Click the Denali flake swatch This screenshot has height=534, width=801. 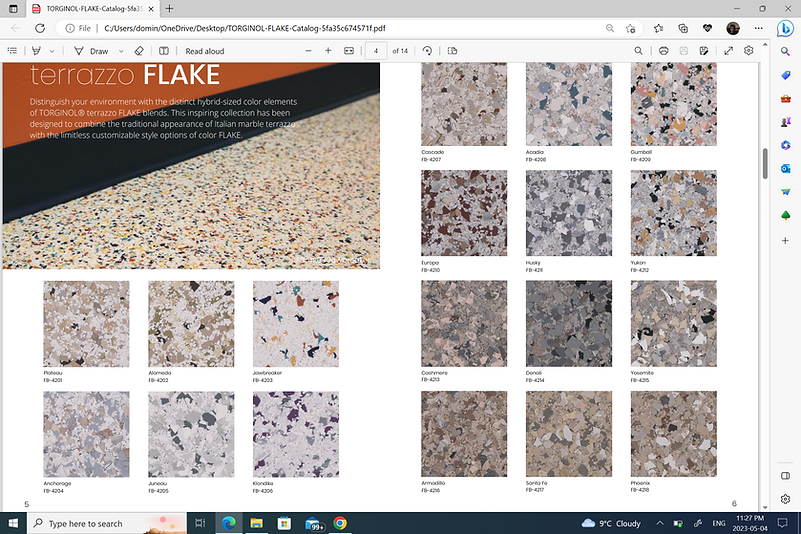569,323
